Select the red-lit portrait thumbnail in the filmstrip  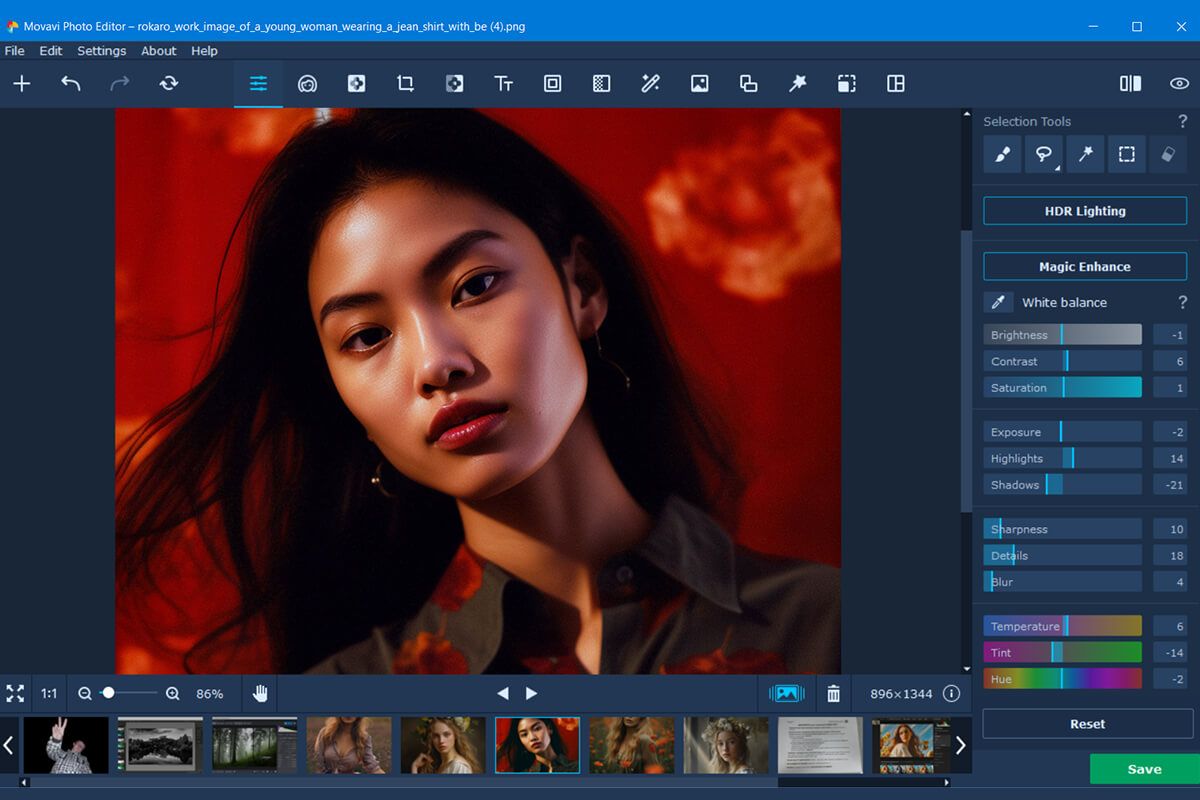[x=537, y=744]
